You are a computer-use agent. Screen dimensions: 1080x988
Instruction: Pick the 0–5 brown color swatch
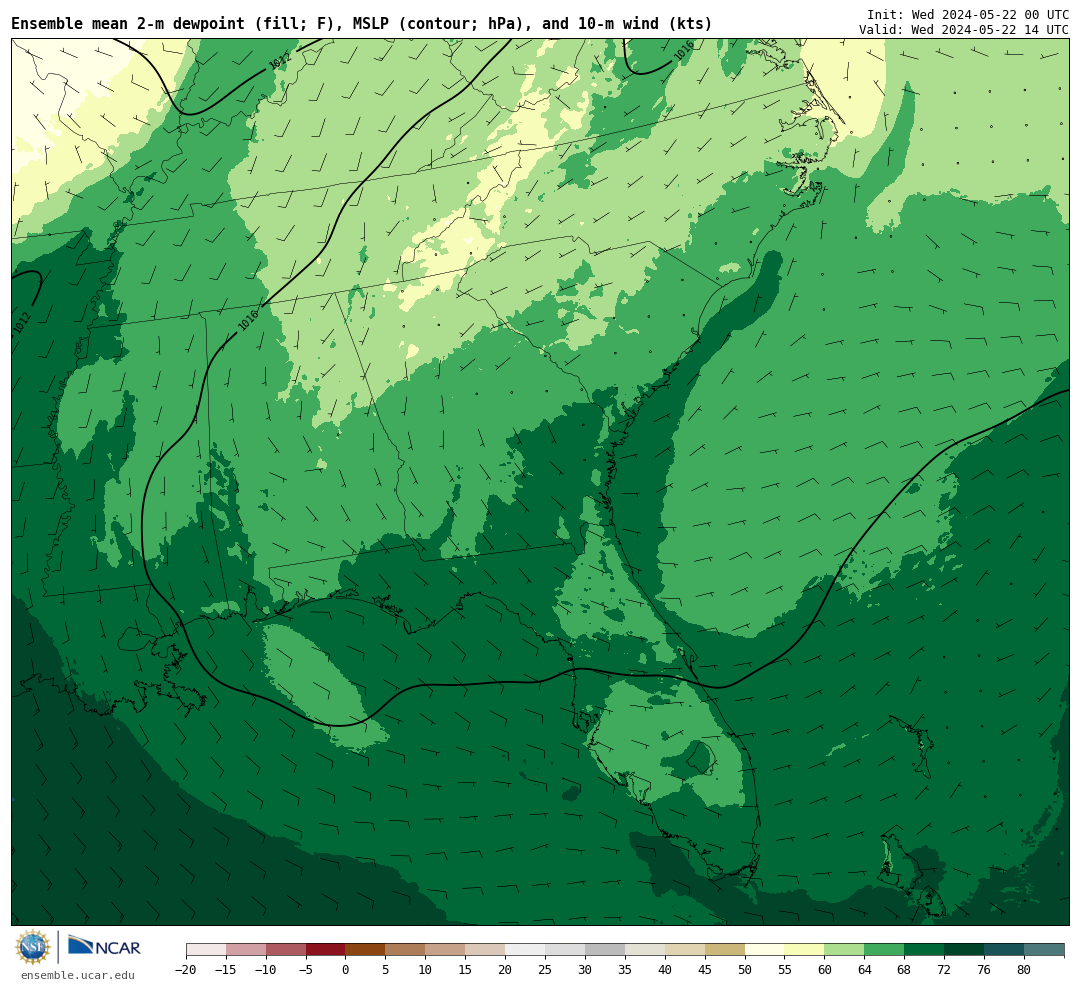point(366,950)
